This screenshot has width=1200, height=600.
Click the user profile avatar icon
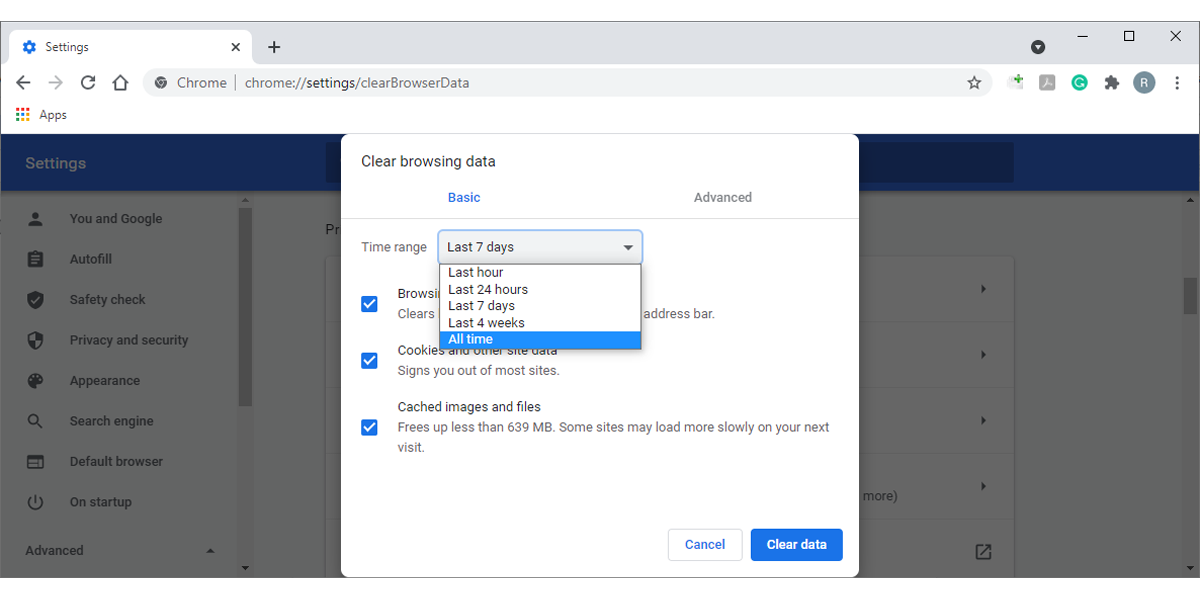click(1144, 83)
